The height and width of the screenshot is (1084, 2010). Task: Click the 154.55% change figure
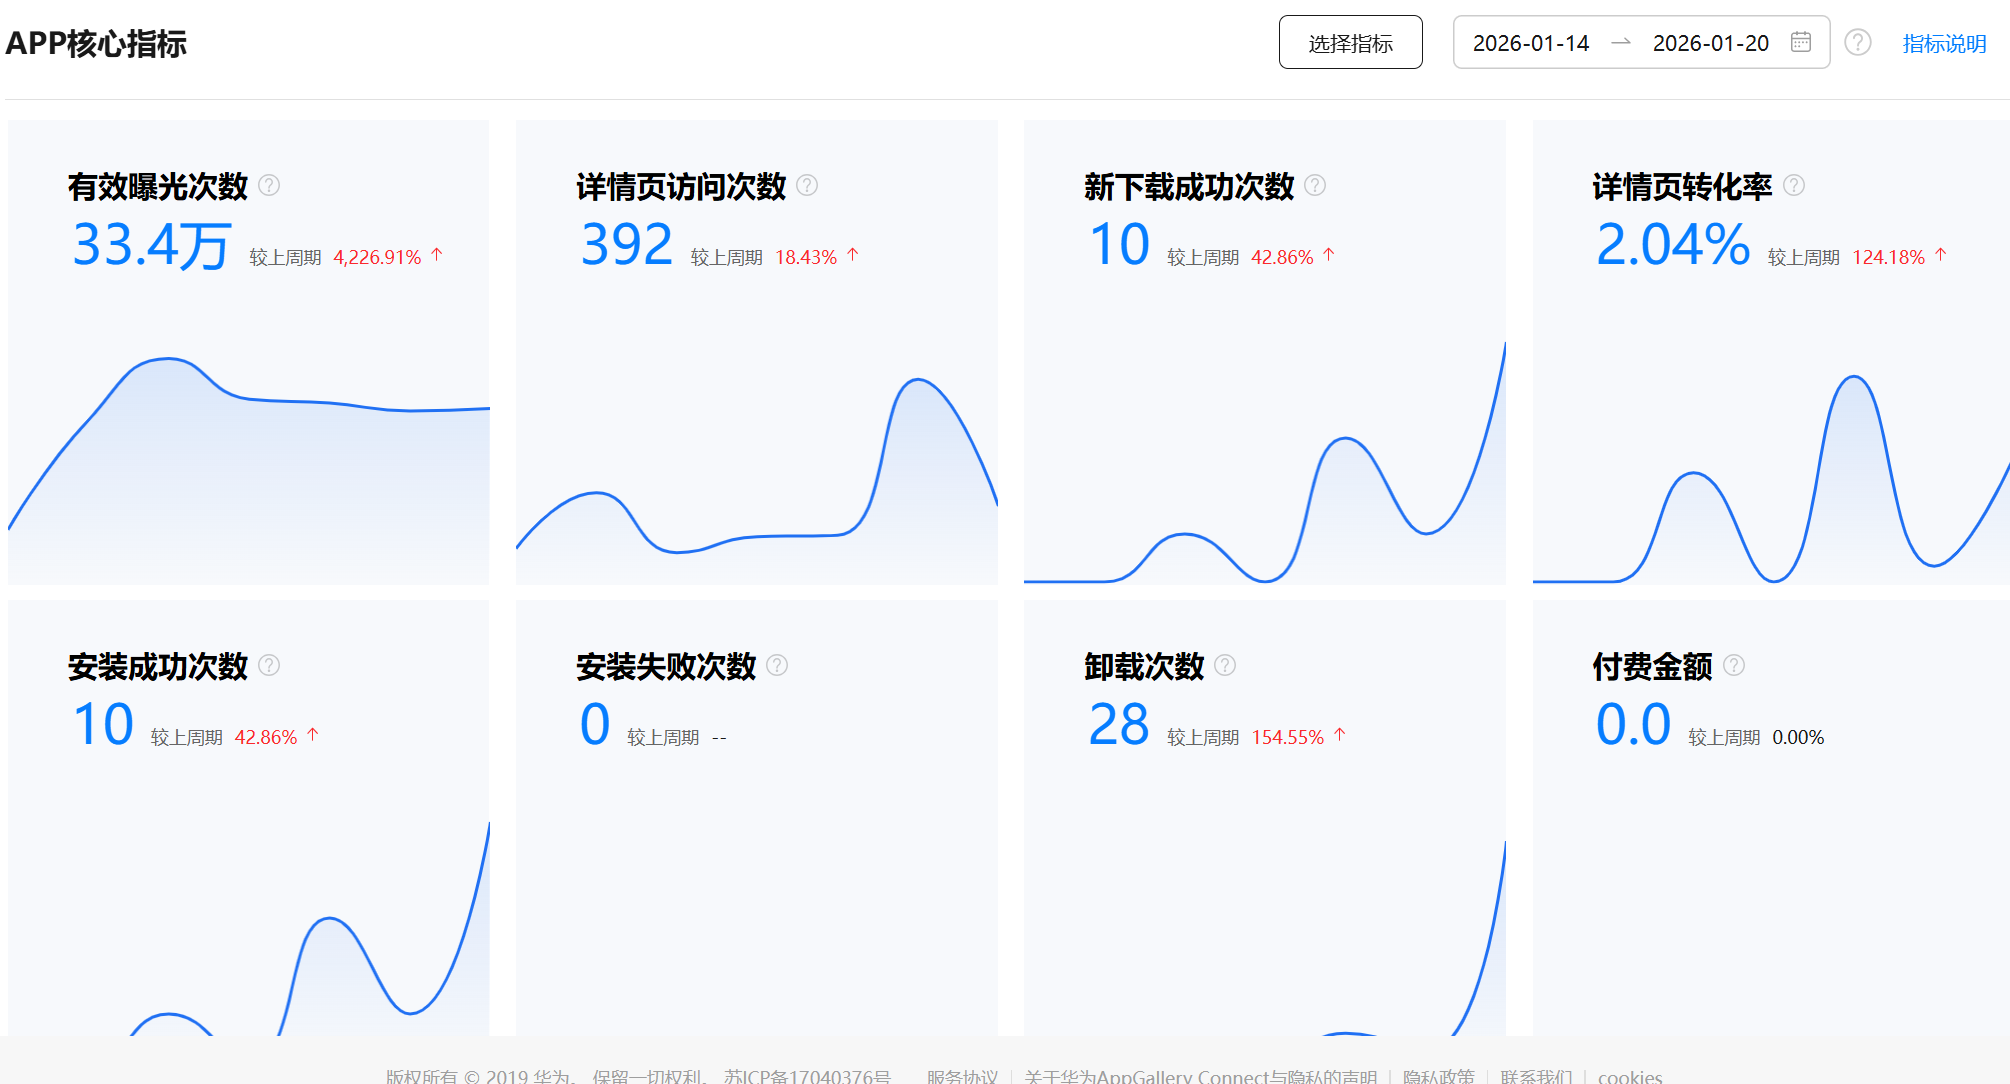(1288, 737)
